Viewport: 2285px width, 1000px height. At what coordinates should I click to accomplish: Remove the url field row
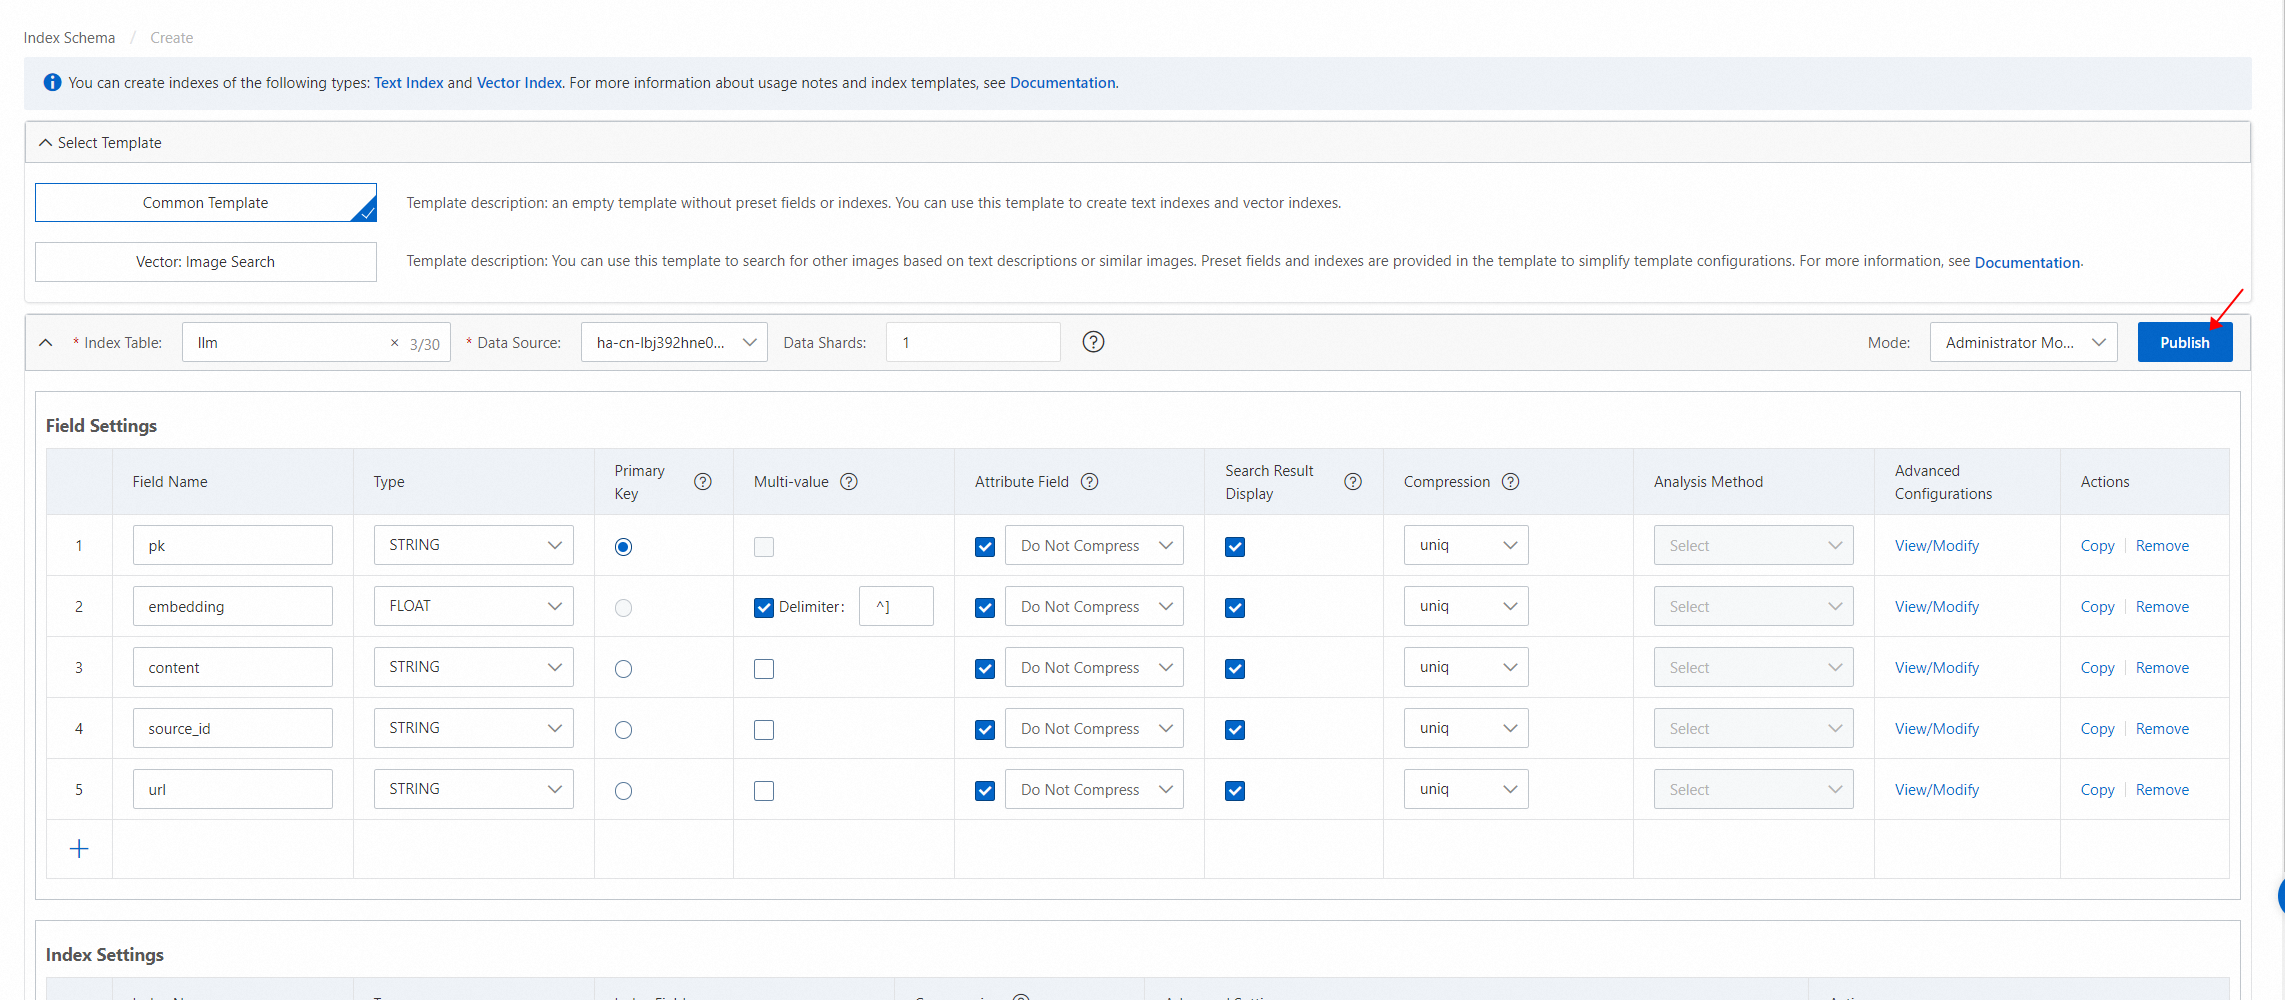point(2162,790)
